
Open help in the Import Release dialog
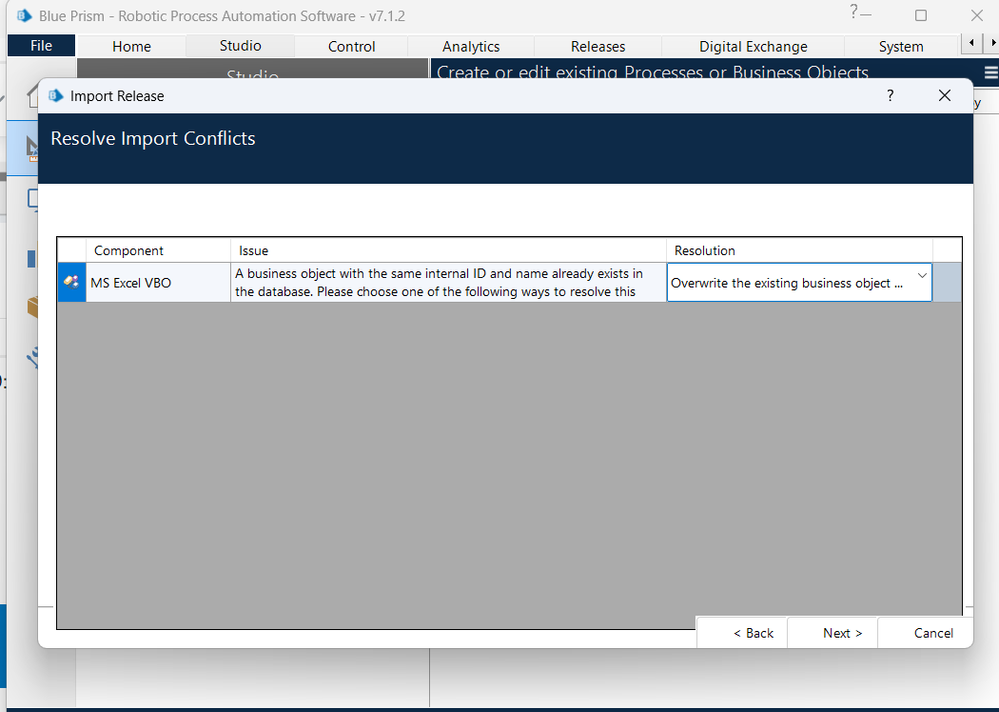tap(890, 96)
